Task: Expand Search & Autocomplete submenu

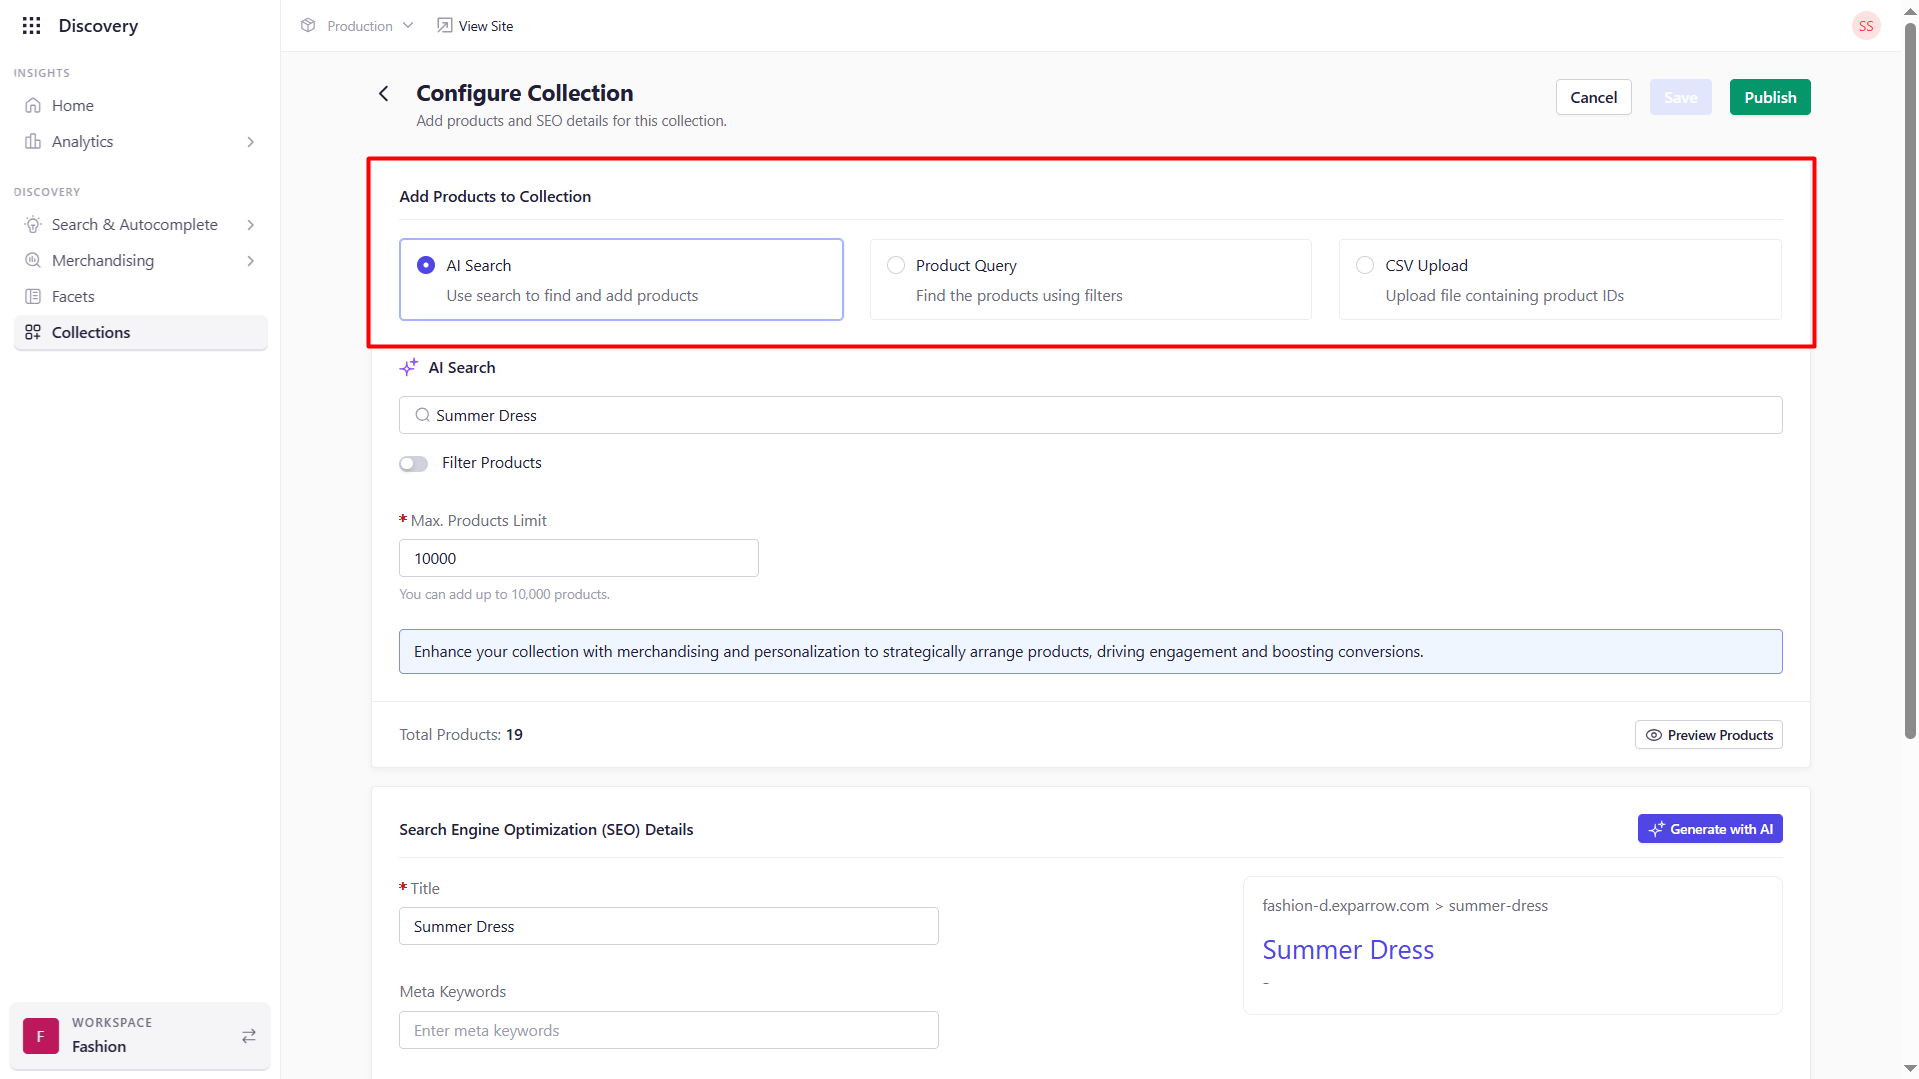Action: click(250, 225)
